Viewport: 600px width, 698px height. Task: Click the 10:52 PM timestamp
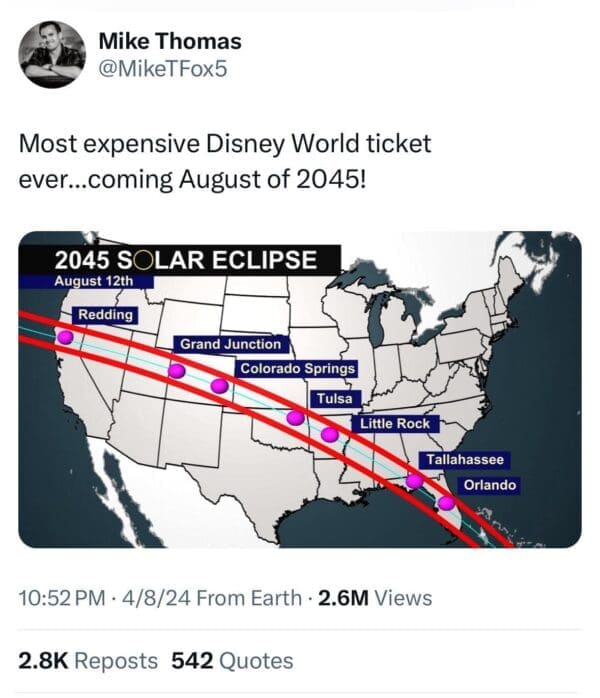(x=62, y=598)
